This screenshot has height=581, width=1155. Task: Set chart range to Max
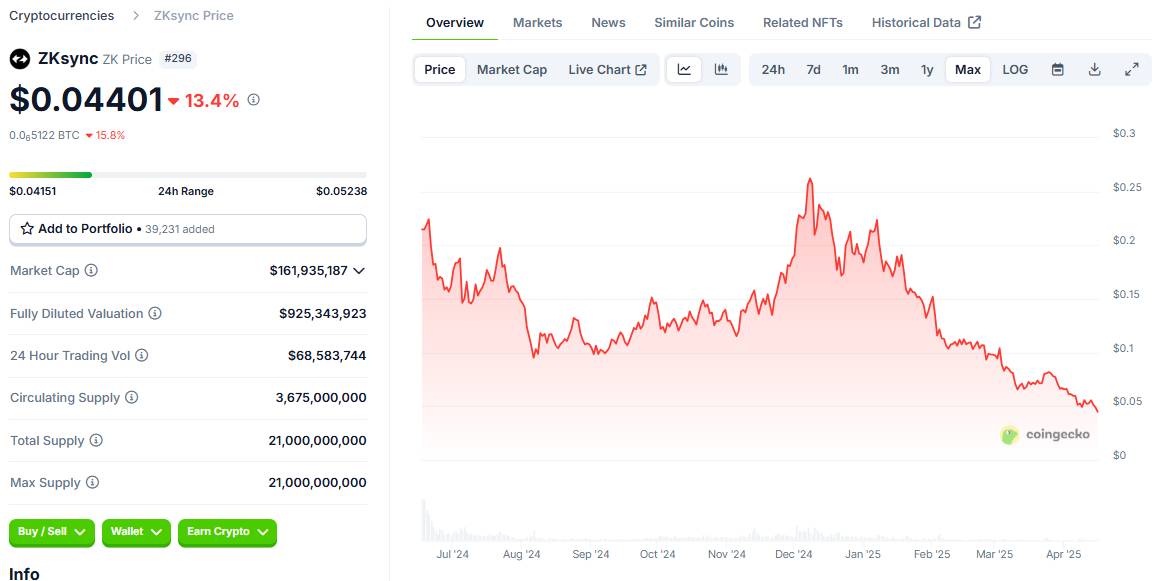[968, 69]
